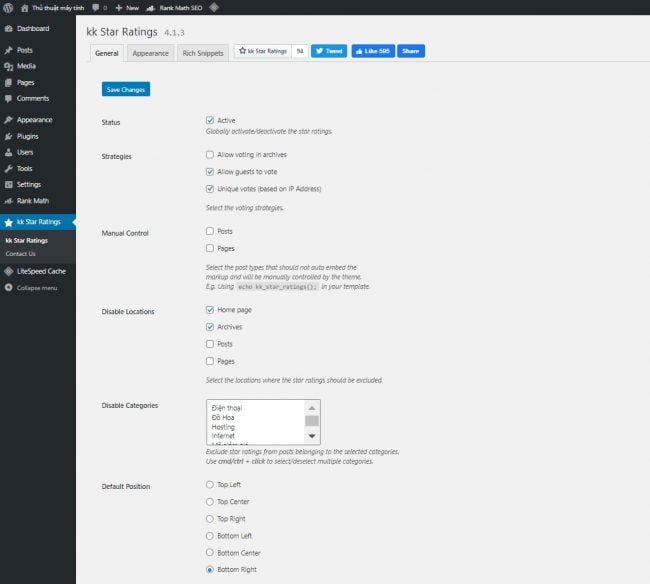Check Posts under Manual Control
This screenshot has width=650, height=584.
click(x=210, y=231)
